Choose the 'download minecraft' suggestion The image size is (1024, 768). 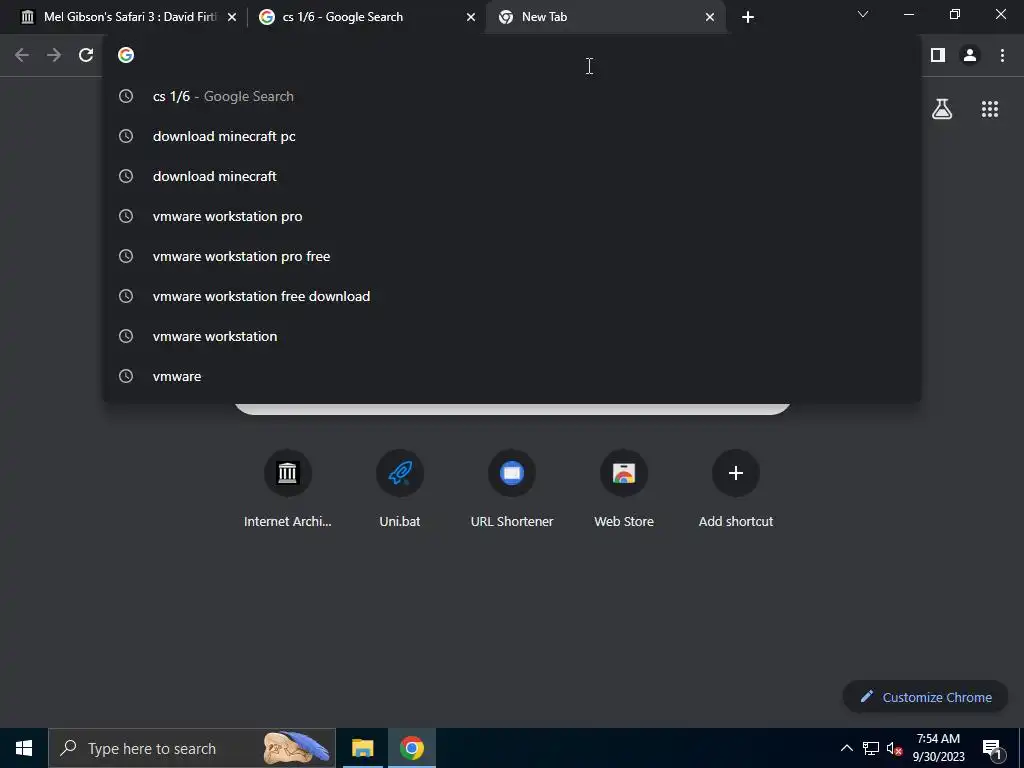click(512, 176)
